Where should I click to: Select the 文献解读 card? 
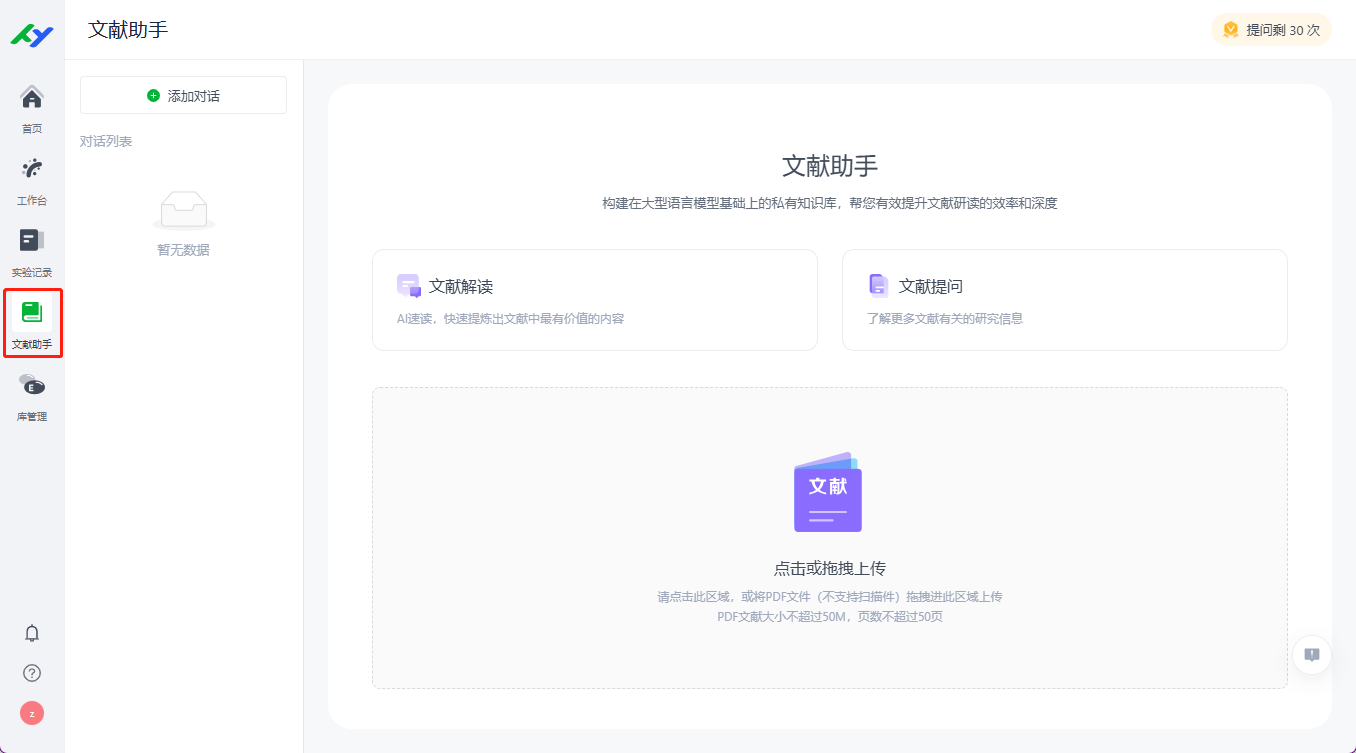594,300
